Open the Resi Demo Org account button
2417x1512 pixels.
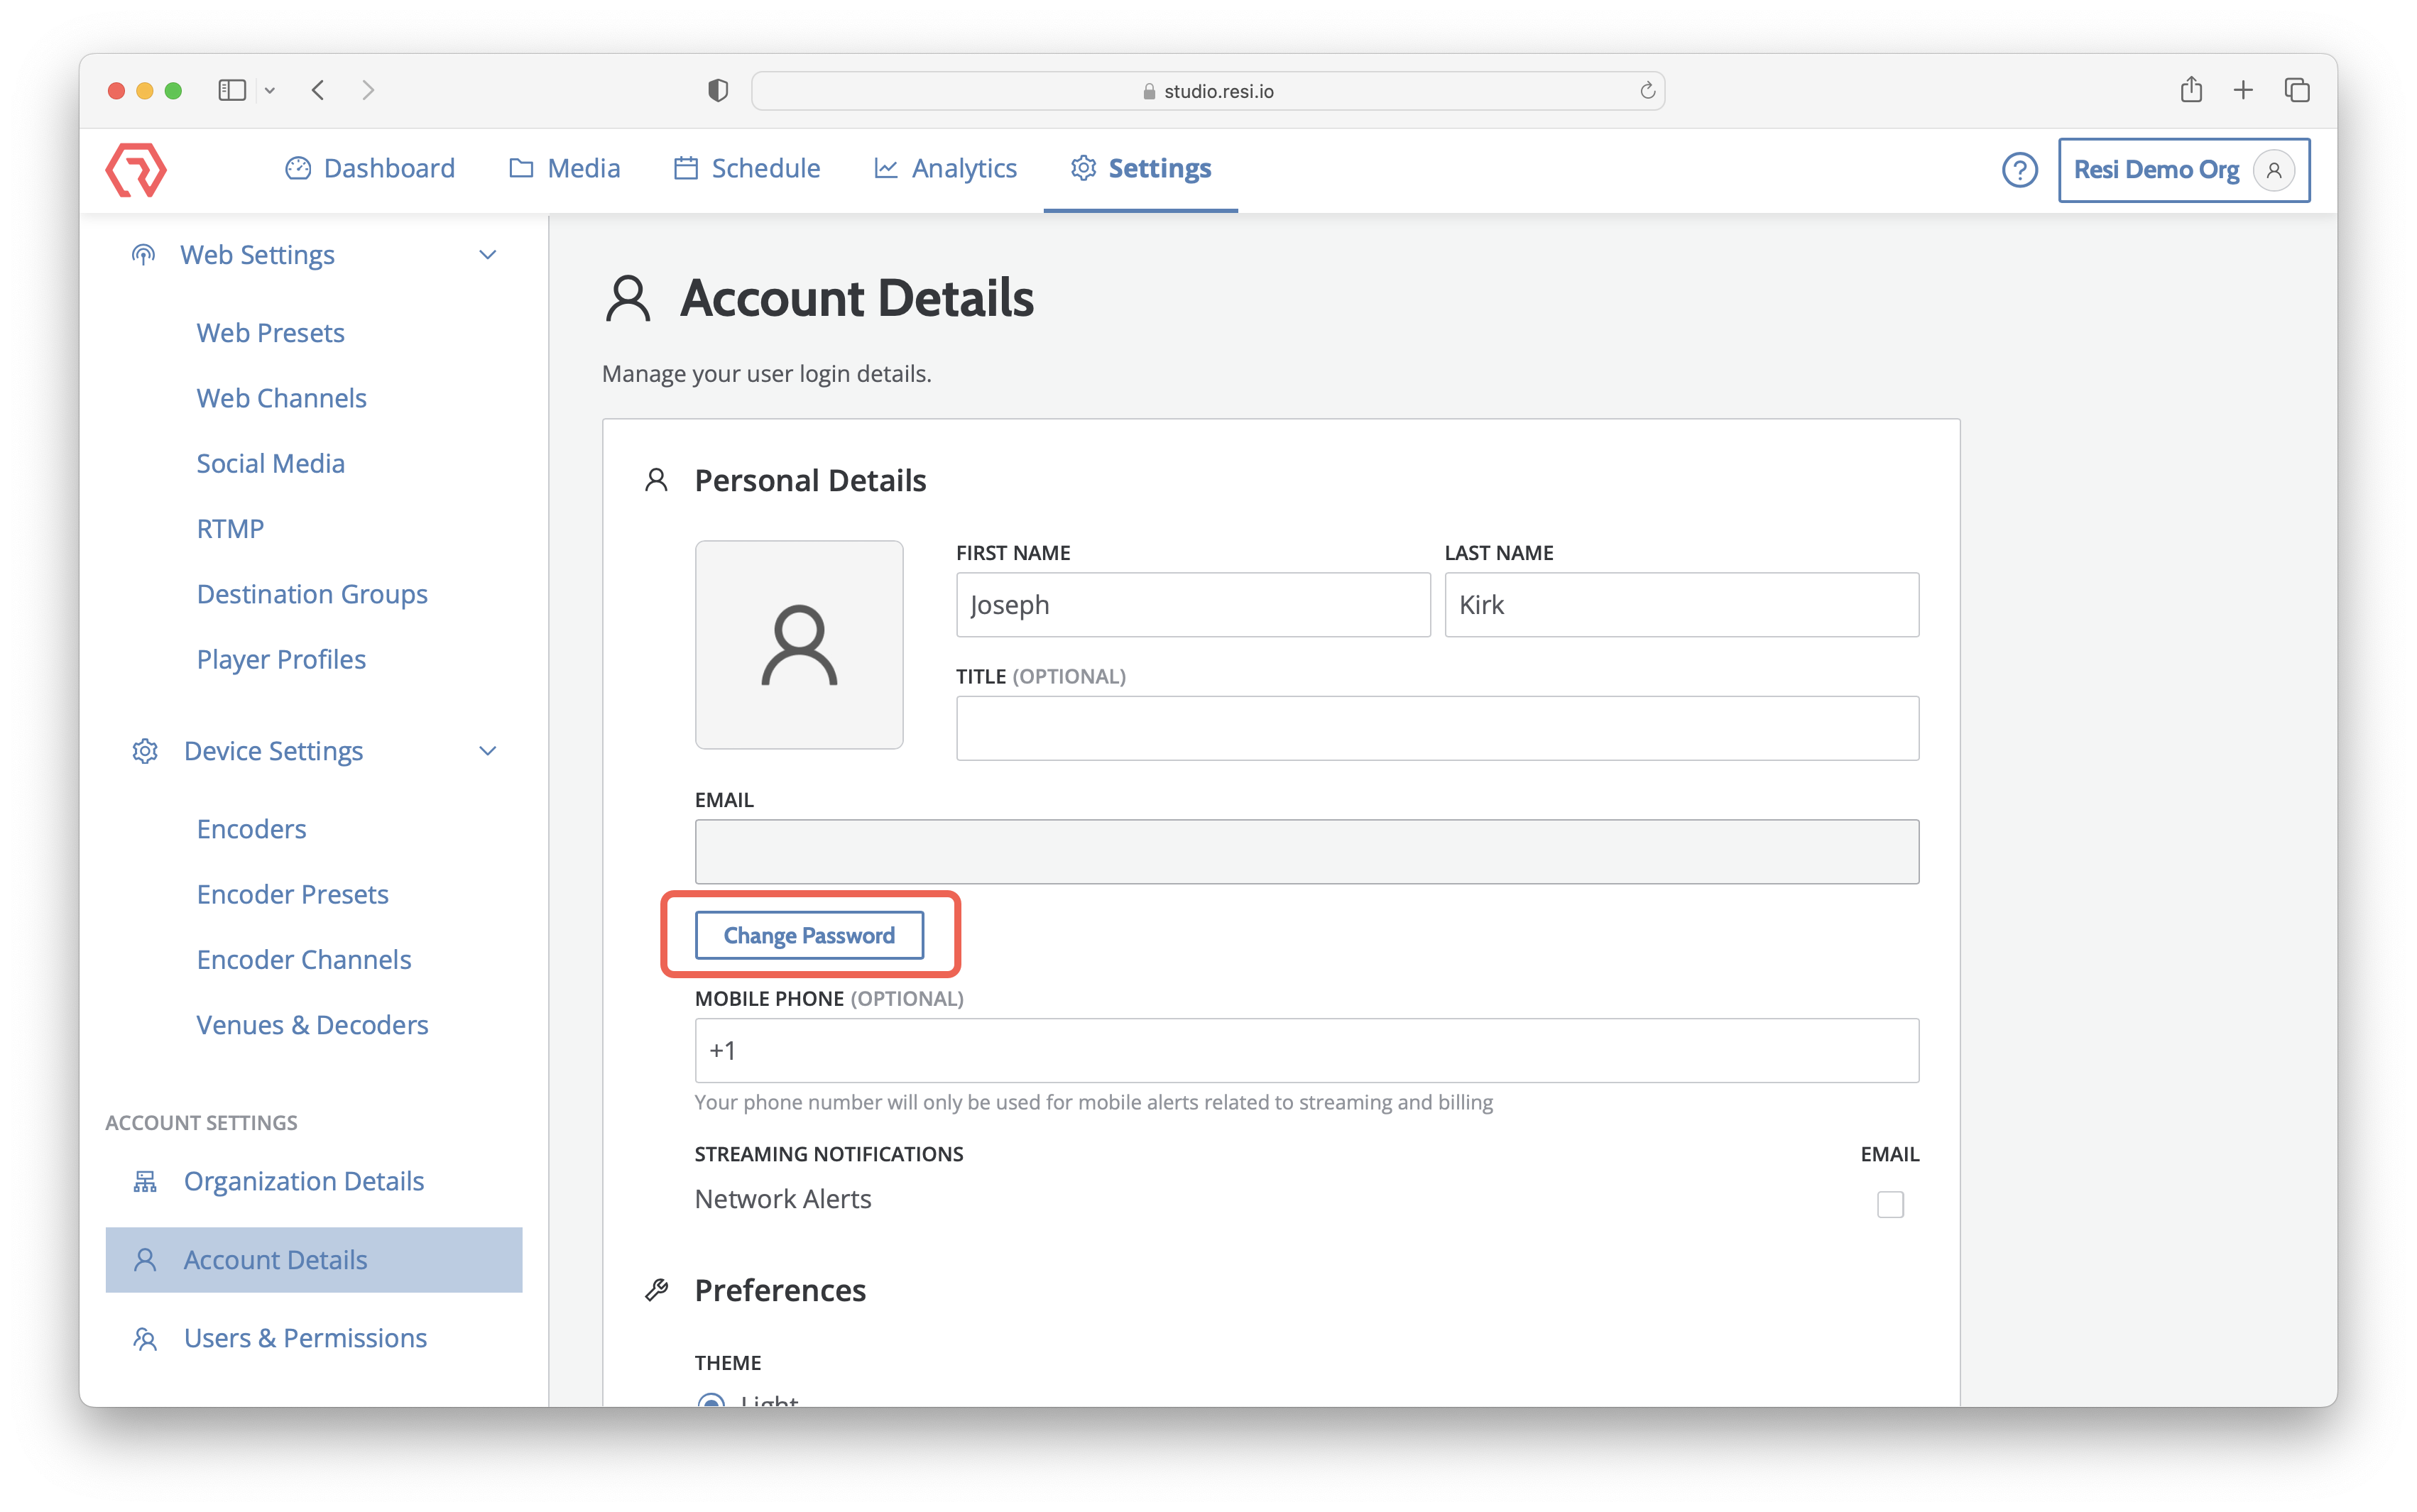click(2184, 169)
